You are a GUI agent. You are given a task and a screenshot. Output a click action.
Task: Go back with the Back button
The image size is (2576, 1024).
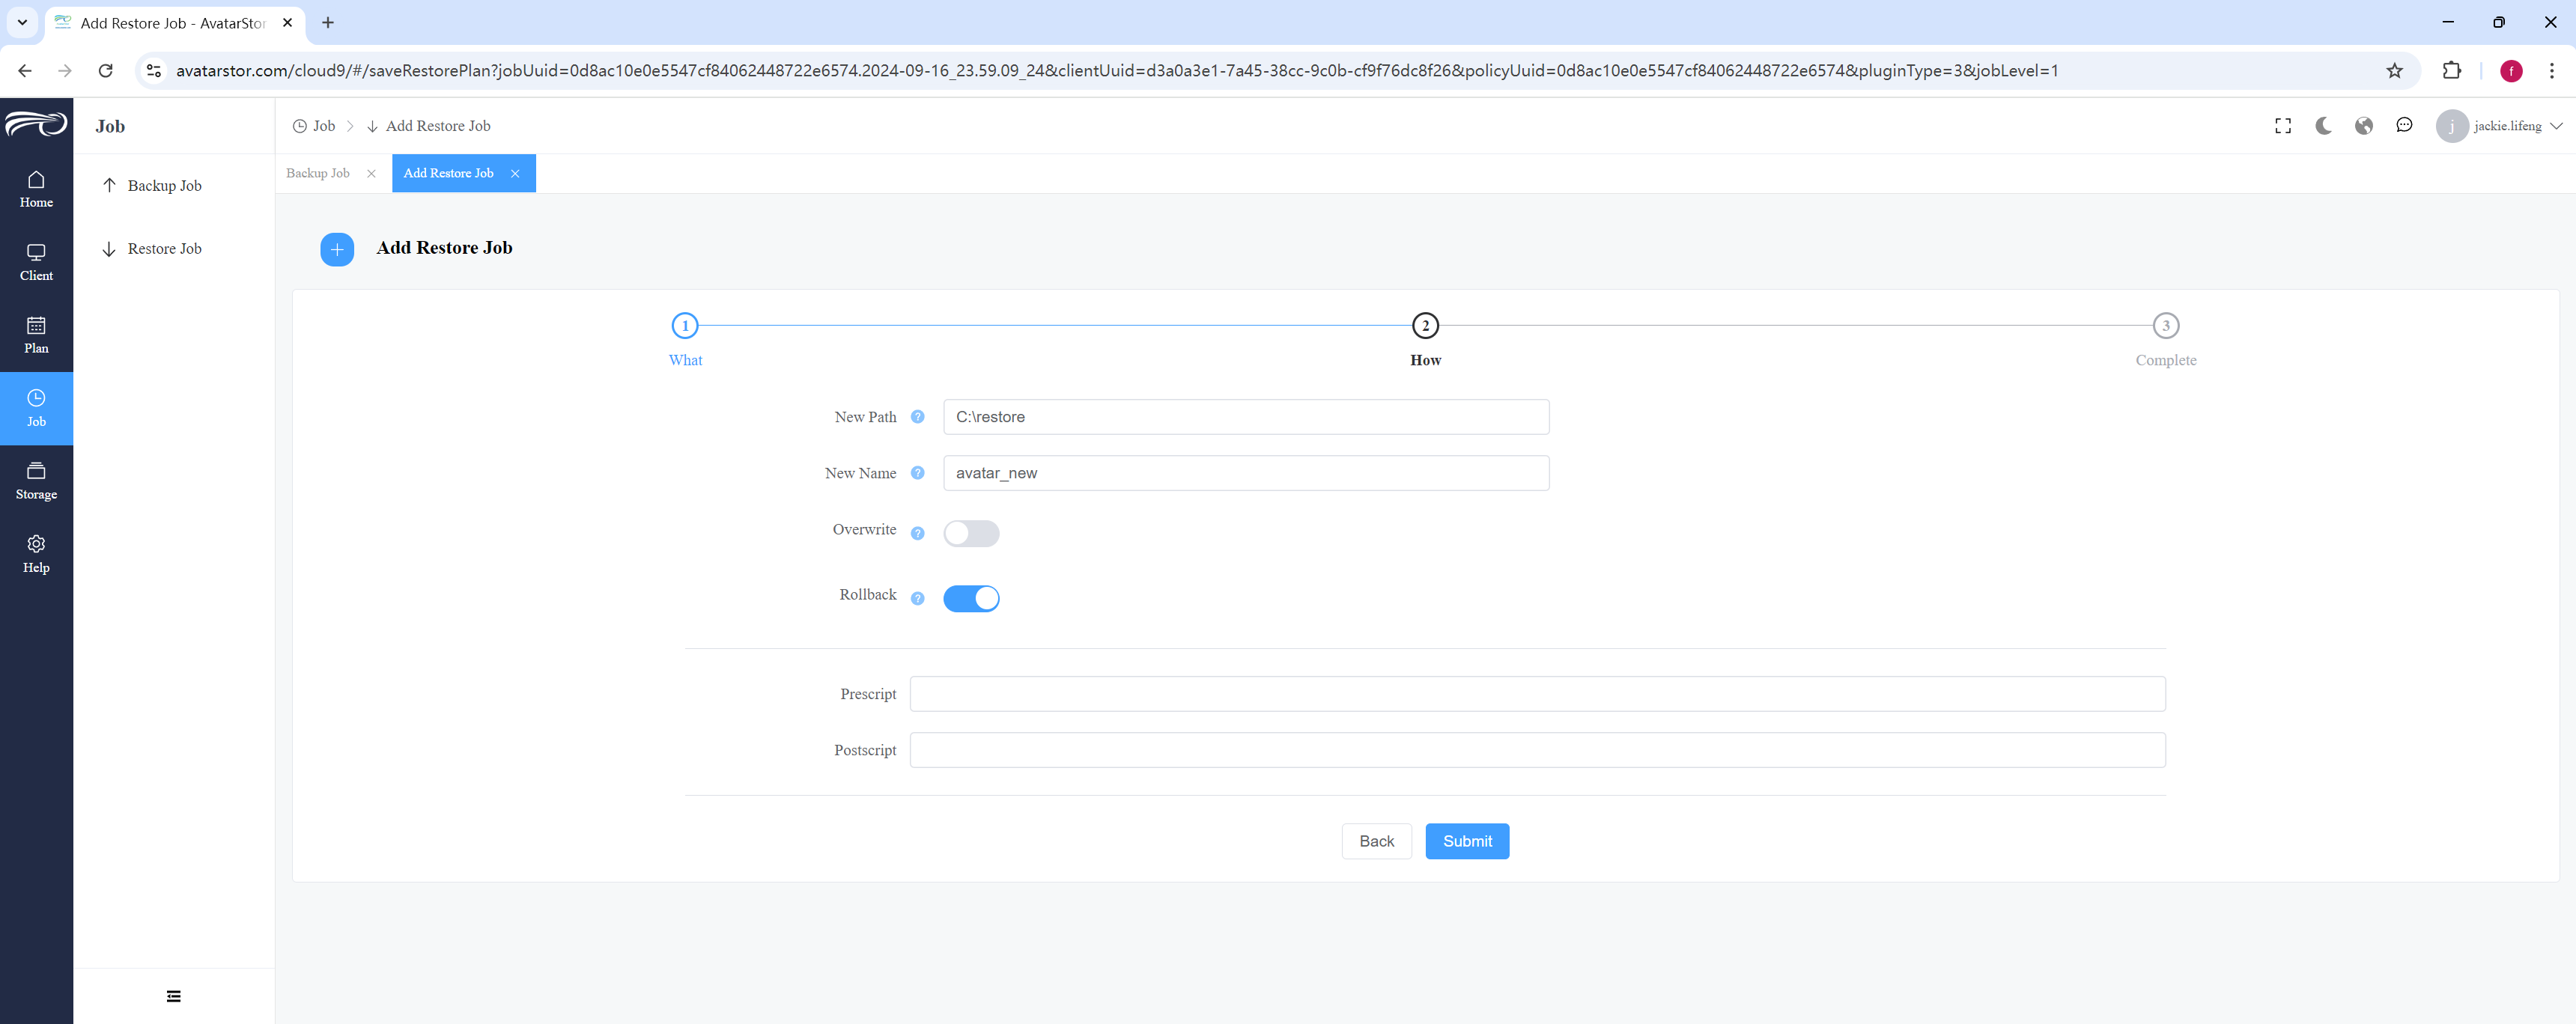point(1376,841)
